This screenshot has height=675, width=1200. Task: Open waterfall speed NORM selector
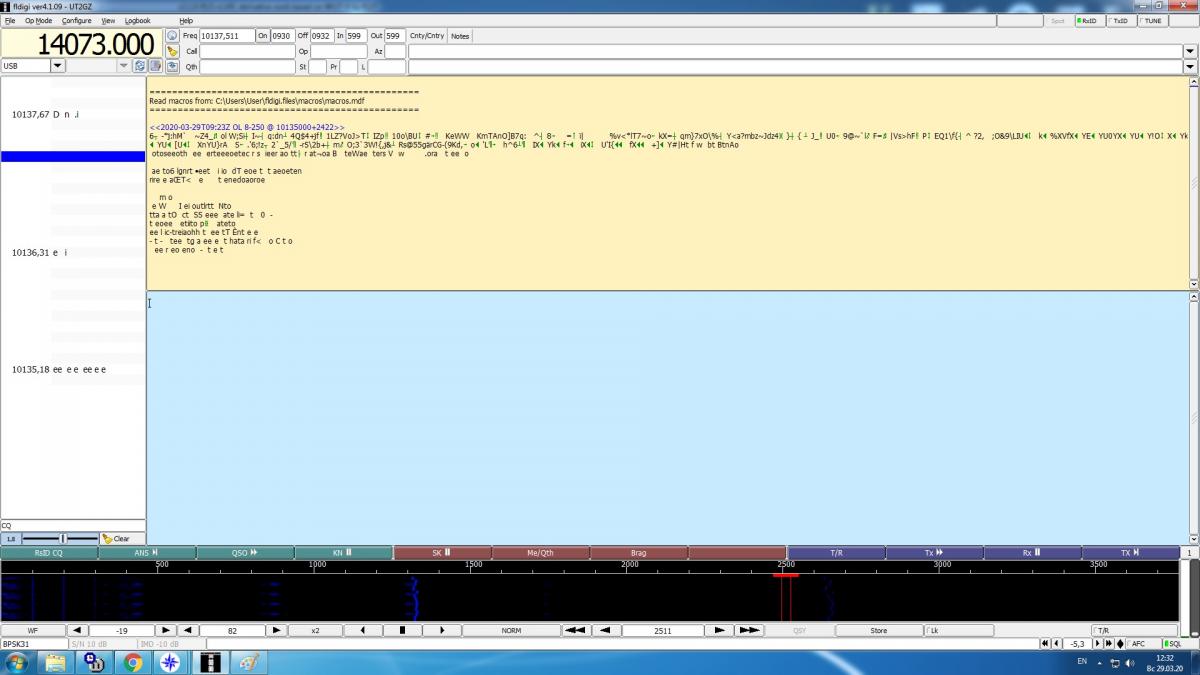pos(511,631)
